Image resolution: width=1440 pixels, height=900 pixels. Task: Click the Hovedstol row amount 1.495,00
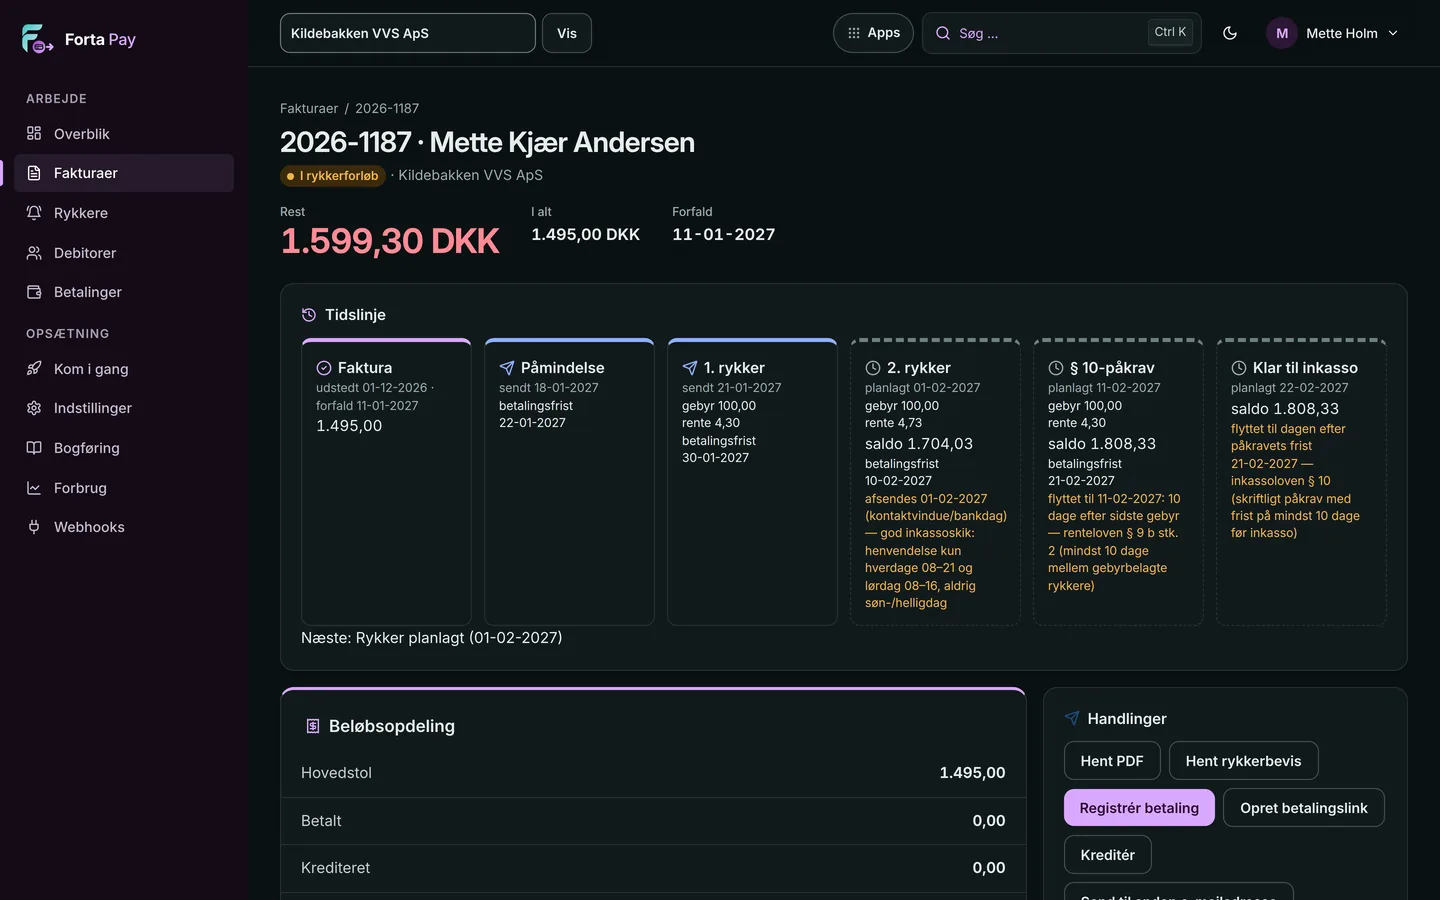tap(972, 773)
